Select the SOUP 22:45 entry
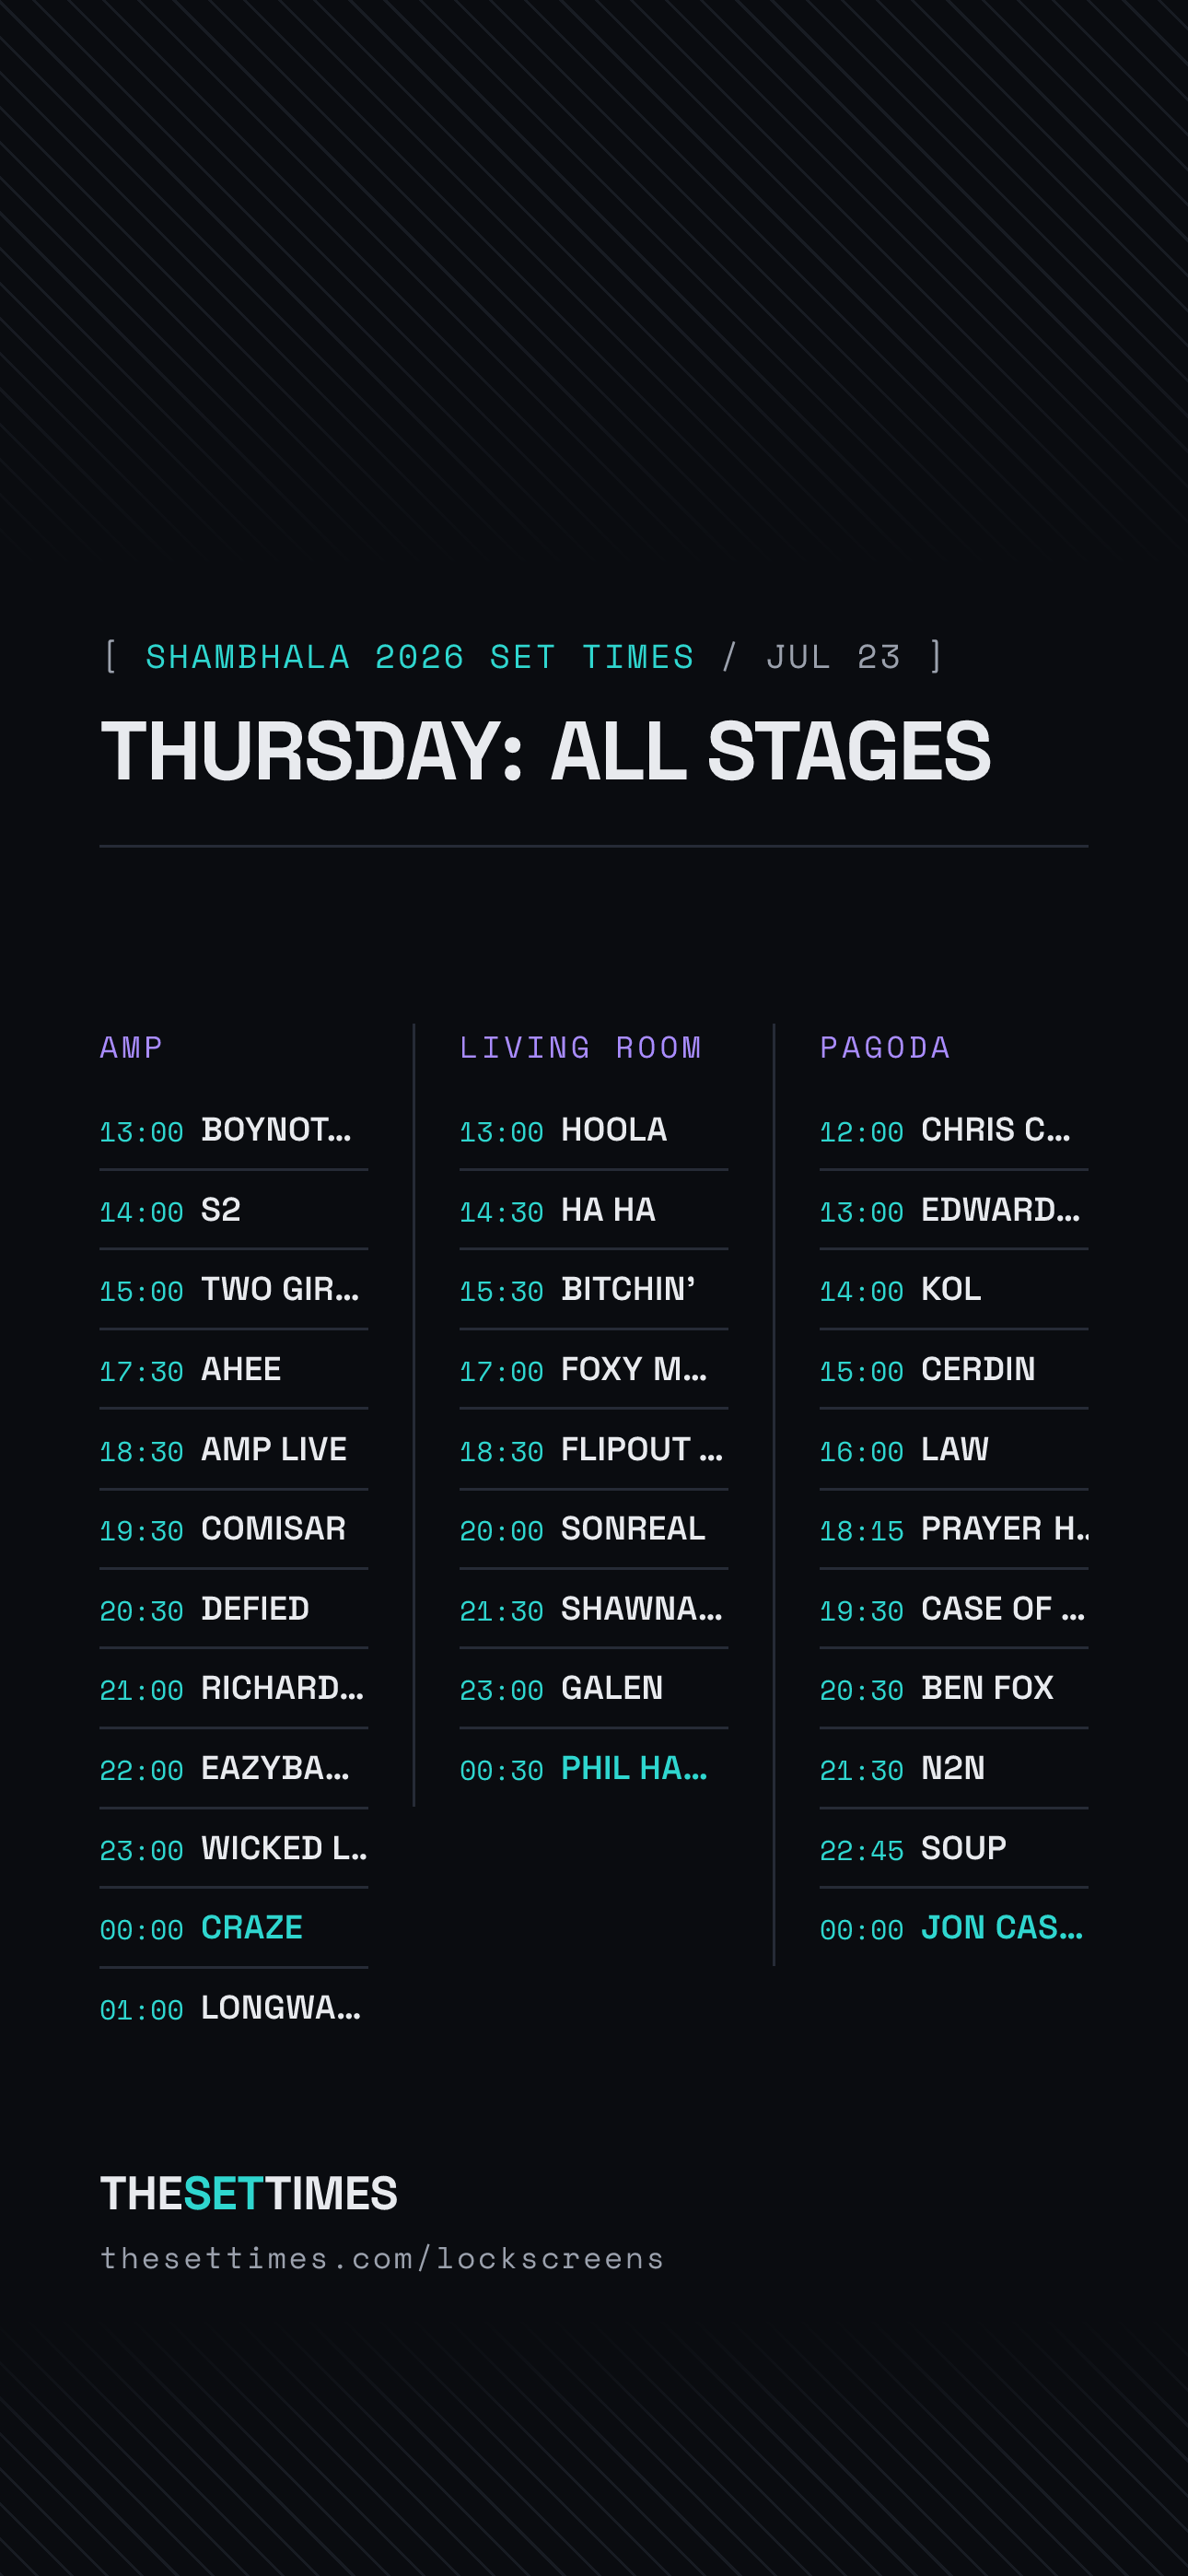 pos(954,1849)
